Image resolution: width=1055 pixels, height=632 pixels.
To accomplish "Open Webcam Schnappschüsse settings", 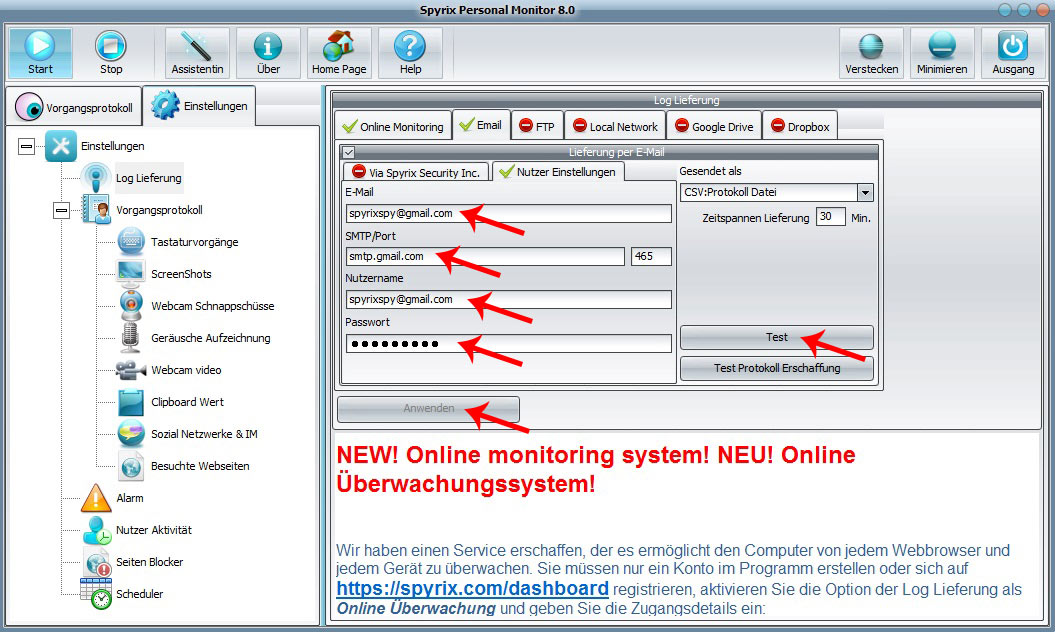I will click(x=213, y=306).
